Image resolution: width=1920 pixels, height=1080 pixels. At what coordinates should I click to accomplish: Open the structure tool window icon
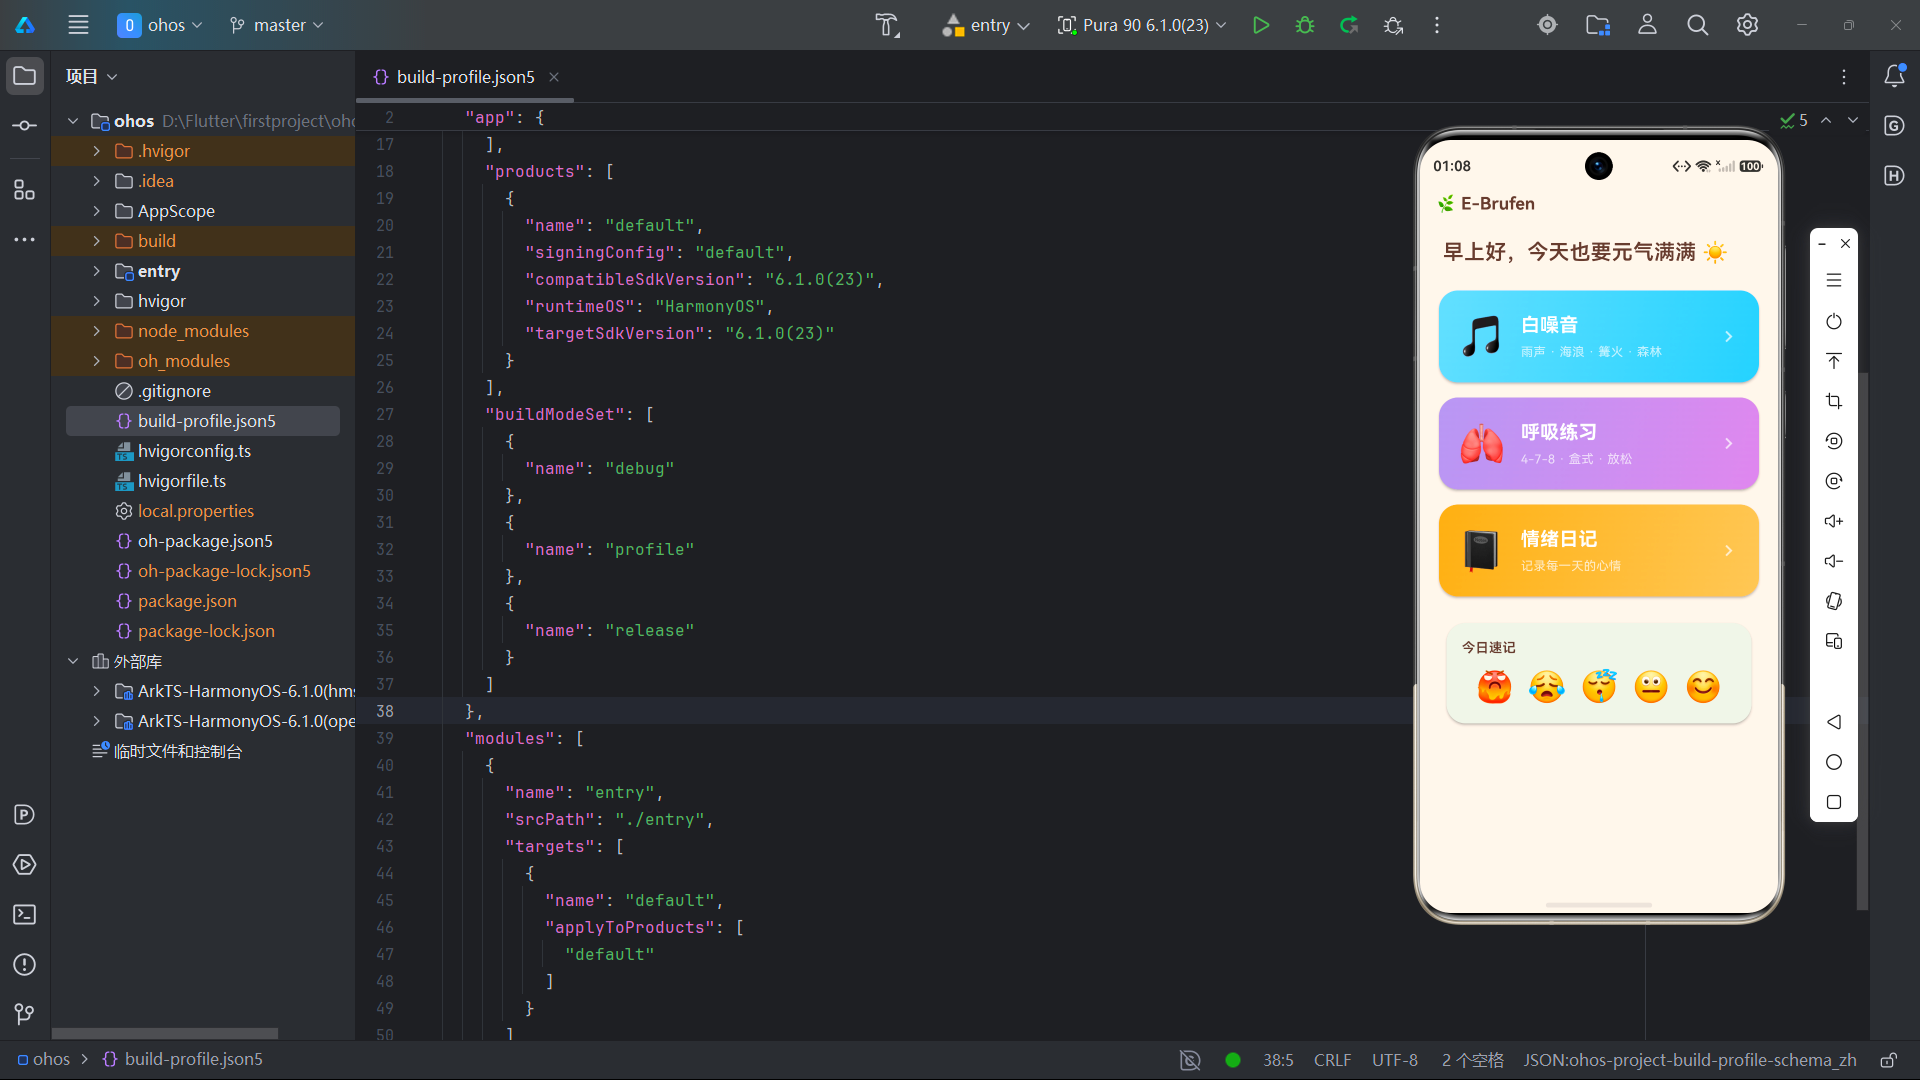25,190
